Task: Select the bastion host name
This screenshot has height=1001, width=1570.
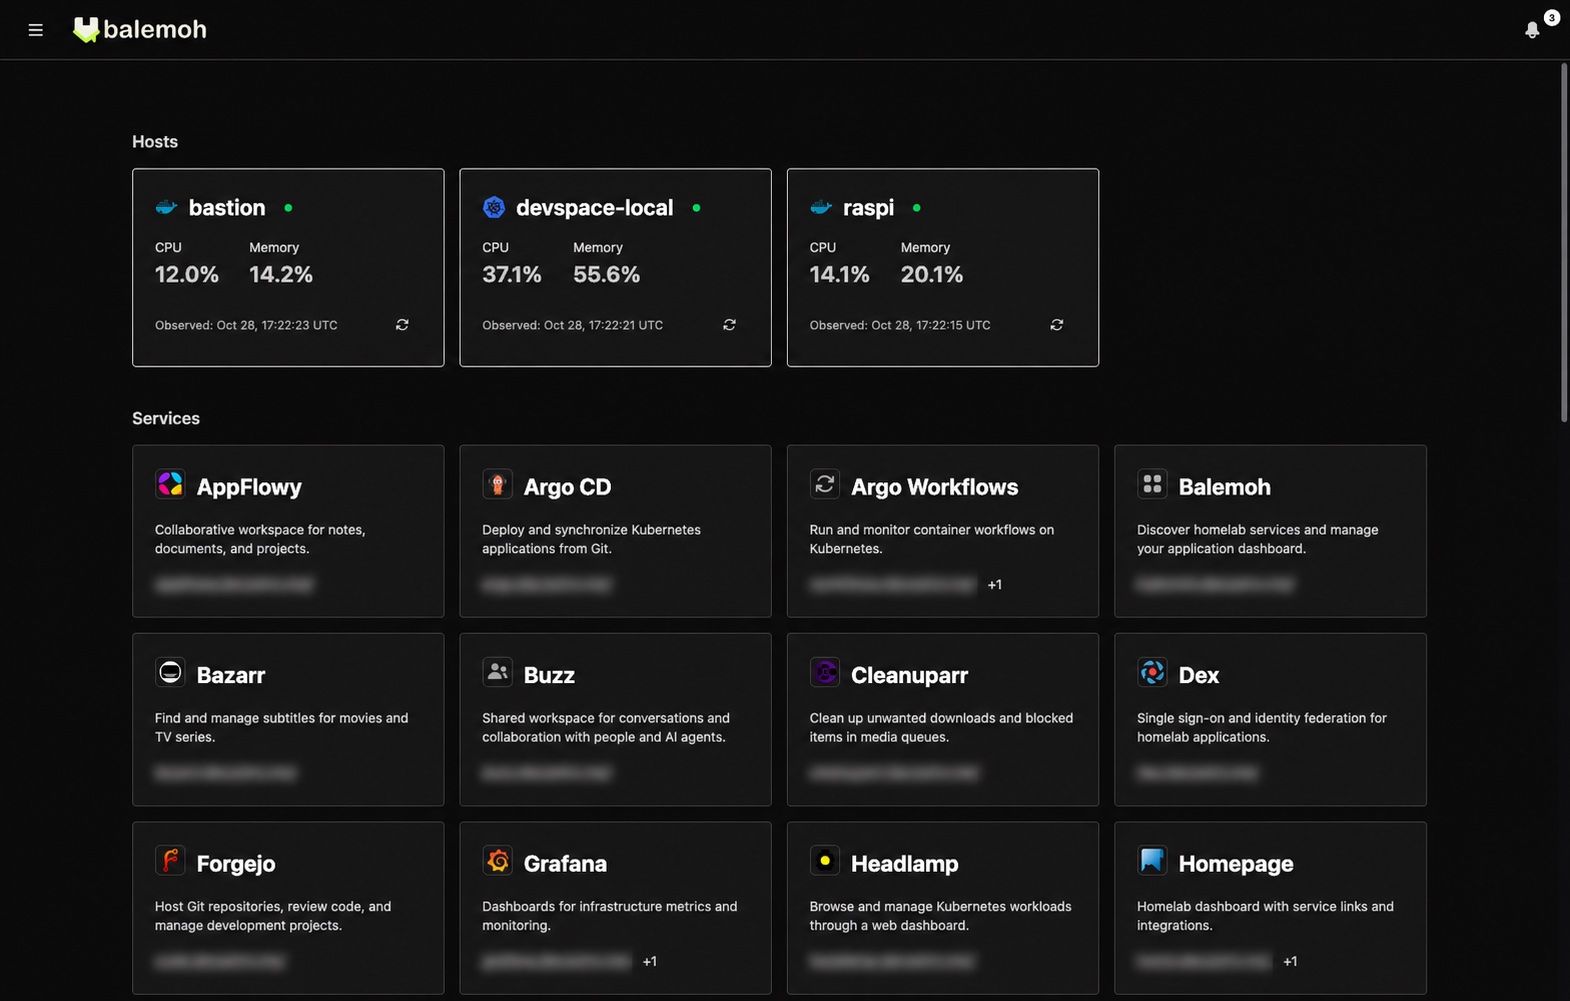Action: (227, 208)
